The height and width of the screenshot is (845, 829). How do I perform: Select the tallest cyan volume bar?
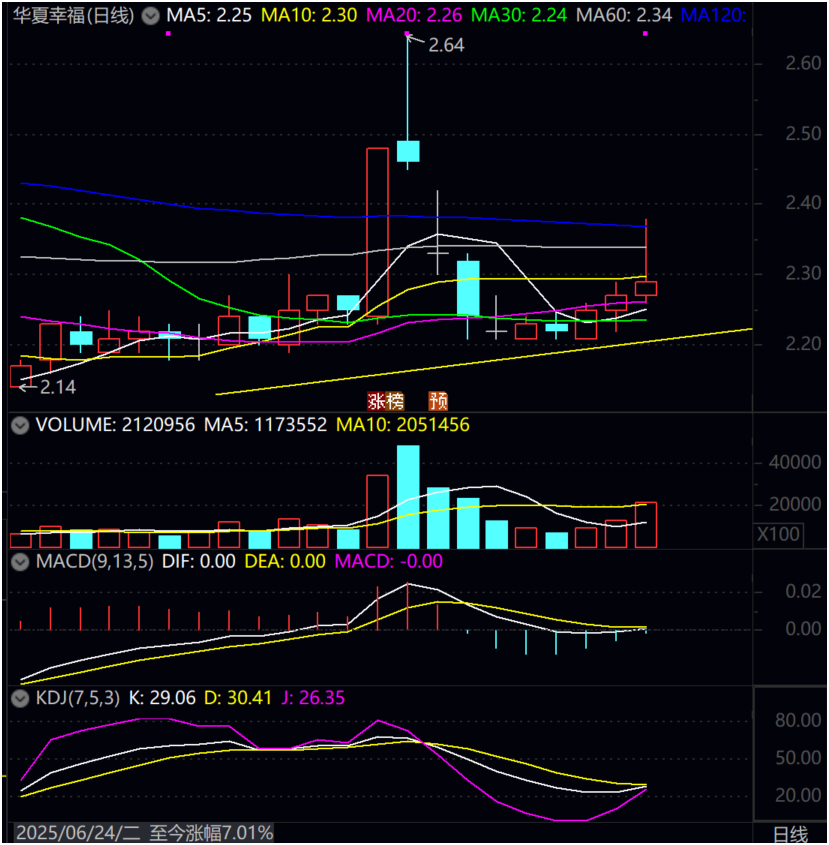click(408, 497)
